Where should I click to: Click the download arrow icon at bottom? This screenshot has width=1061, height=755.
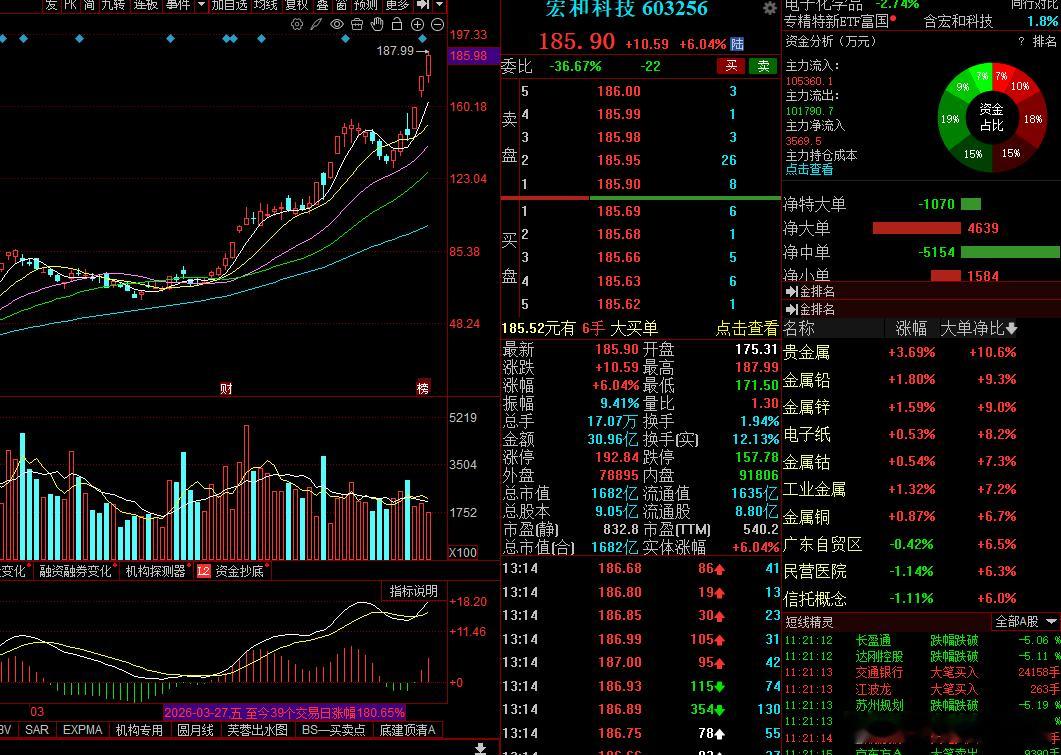[x=480, y=748]
